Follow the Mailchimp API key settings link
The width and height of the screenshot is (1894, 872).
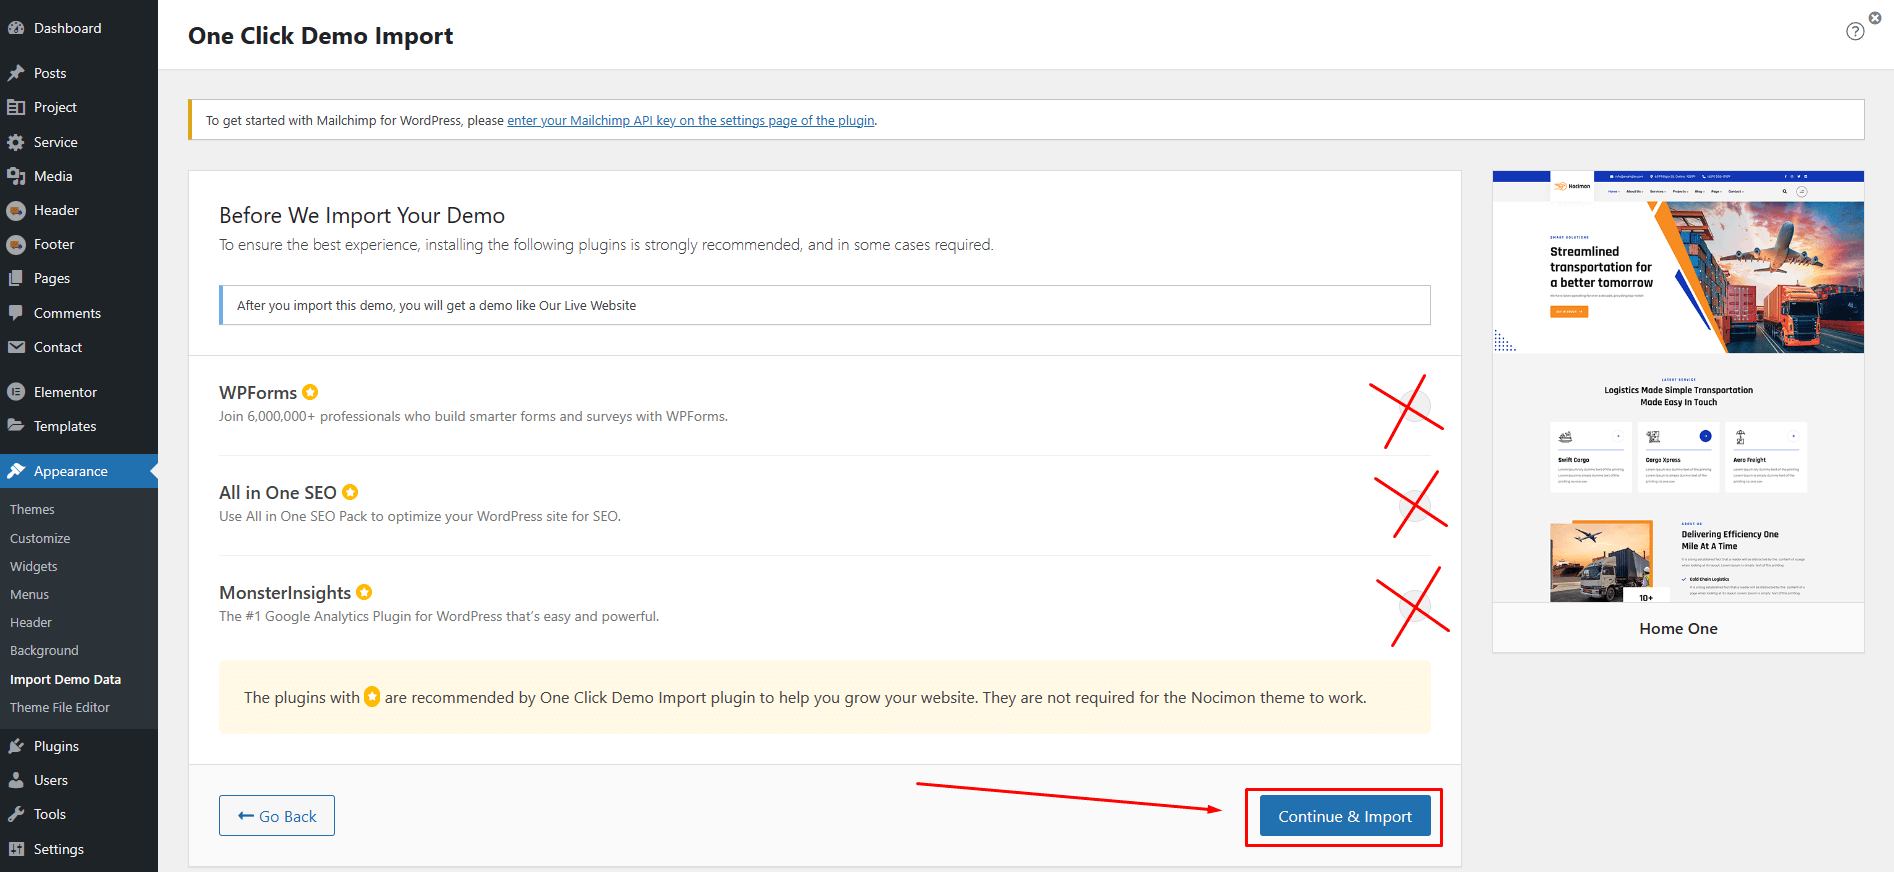pyautogui.click(x=691, y=120)
